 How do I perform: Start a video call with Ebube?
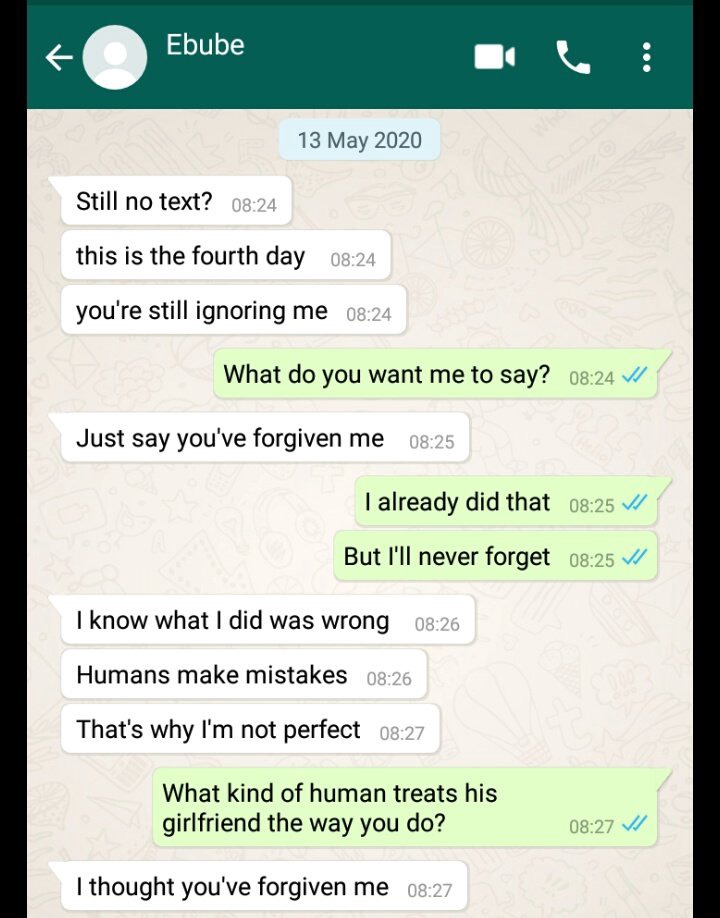(x=495, y=57)
